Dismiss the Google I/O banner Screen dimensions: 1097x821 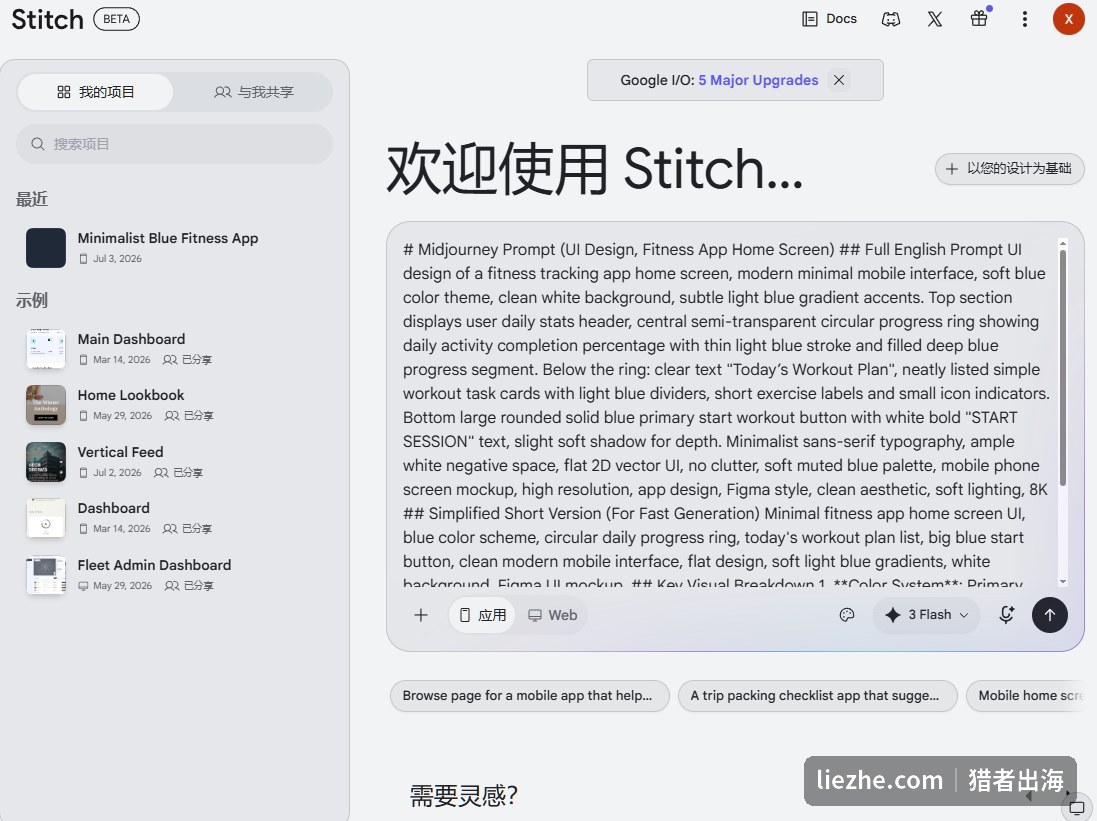[839, 80]
